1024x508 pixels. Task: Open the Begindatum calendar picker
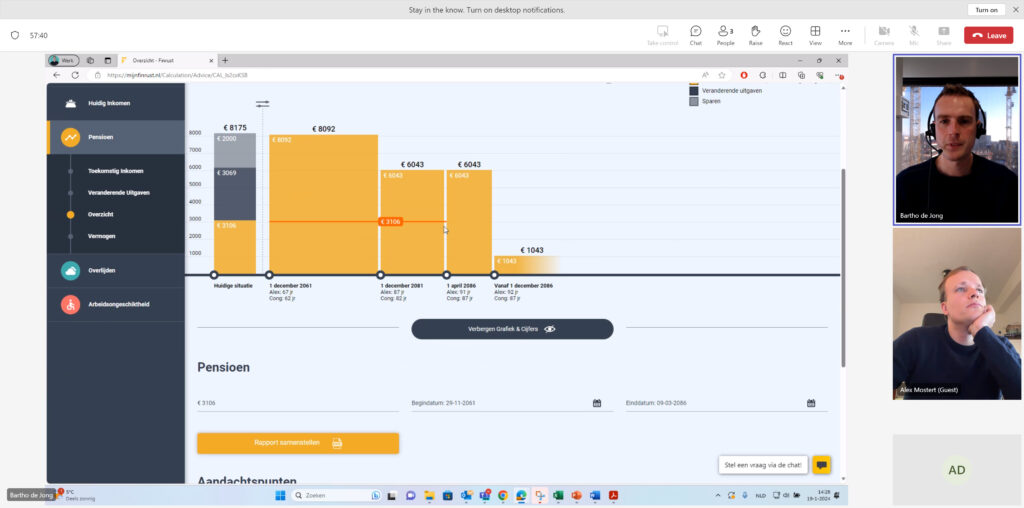pos(597,403)
